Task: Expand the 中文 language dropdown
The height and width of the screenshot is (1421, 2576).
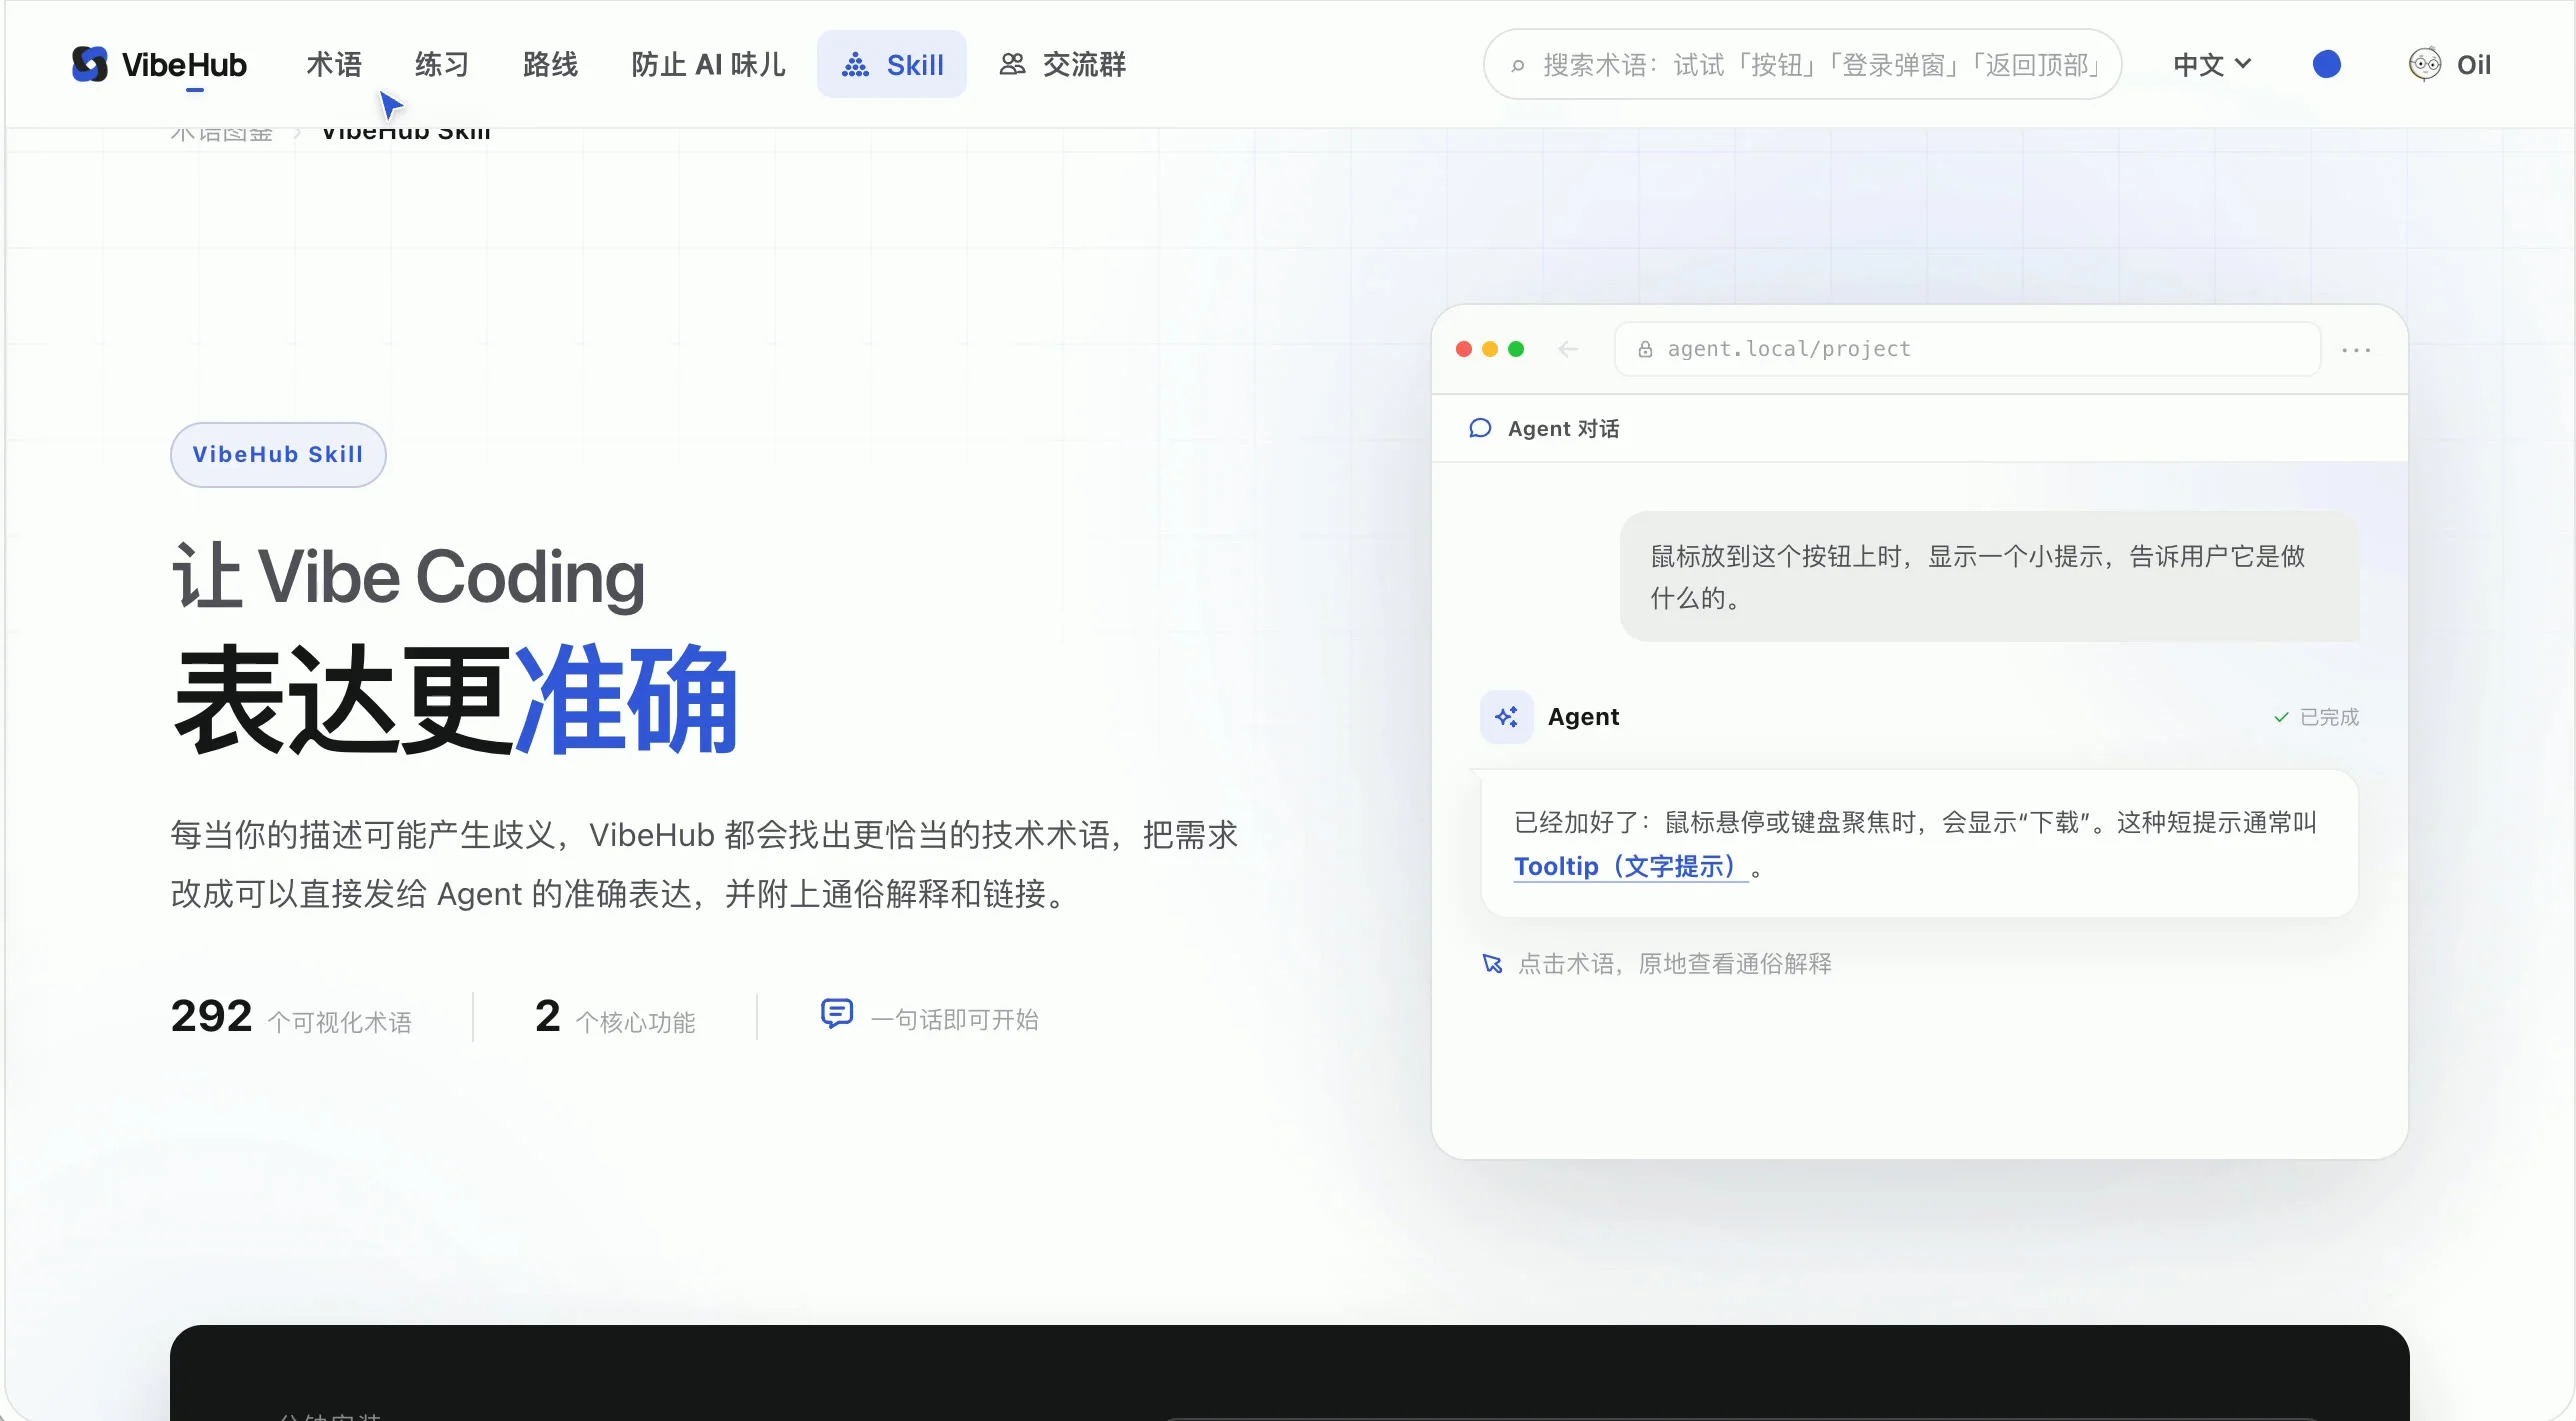Action: pos(2213,64)
